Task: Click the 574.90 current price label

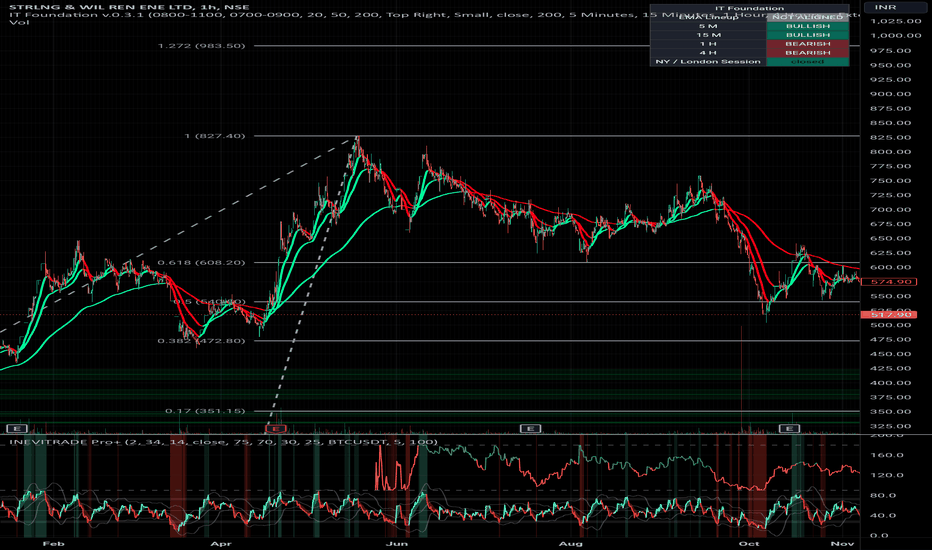Action: tap(889, 282)
